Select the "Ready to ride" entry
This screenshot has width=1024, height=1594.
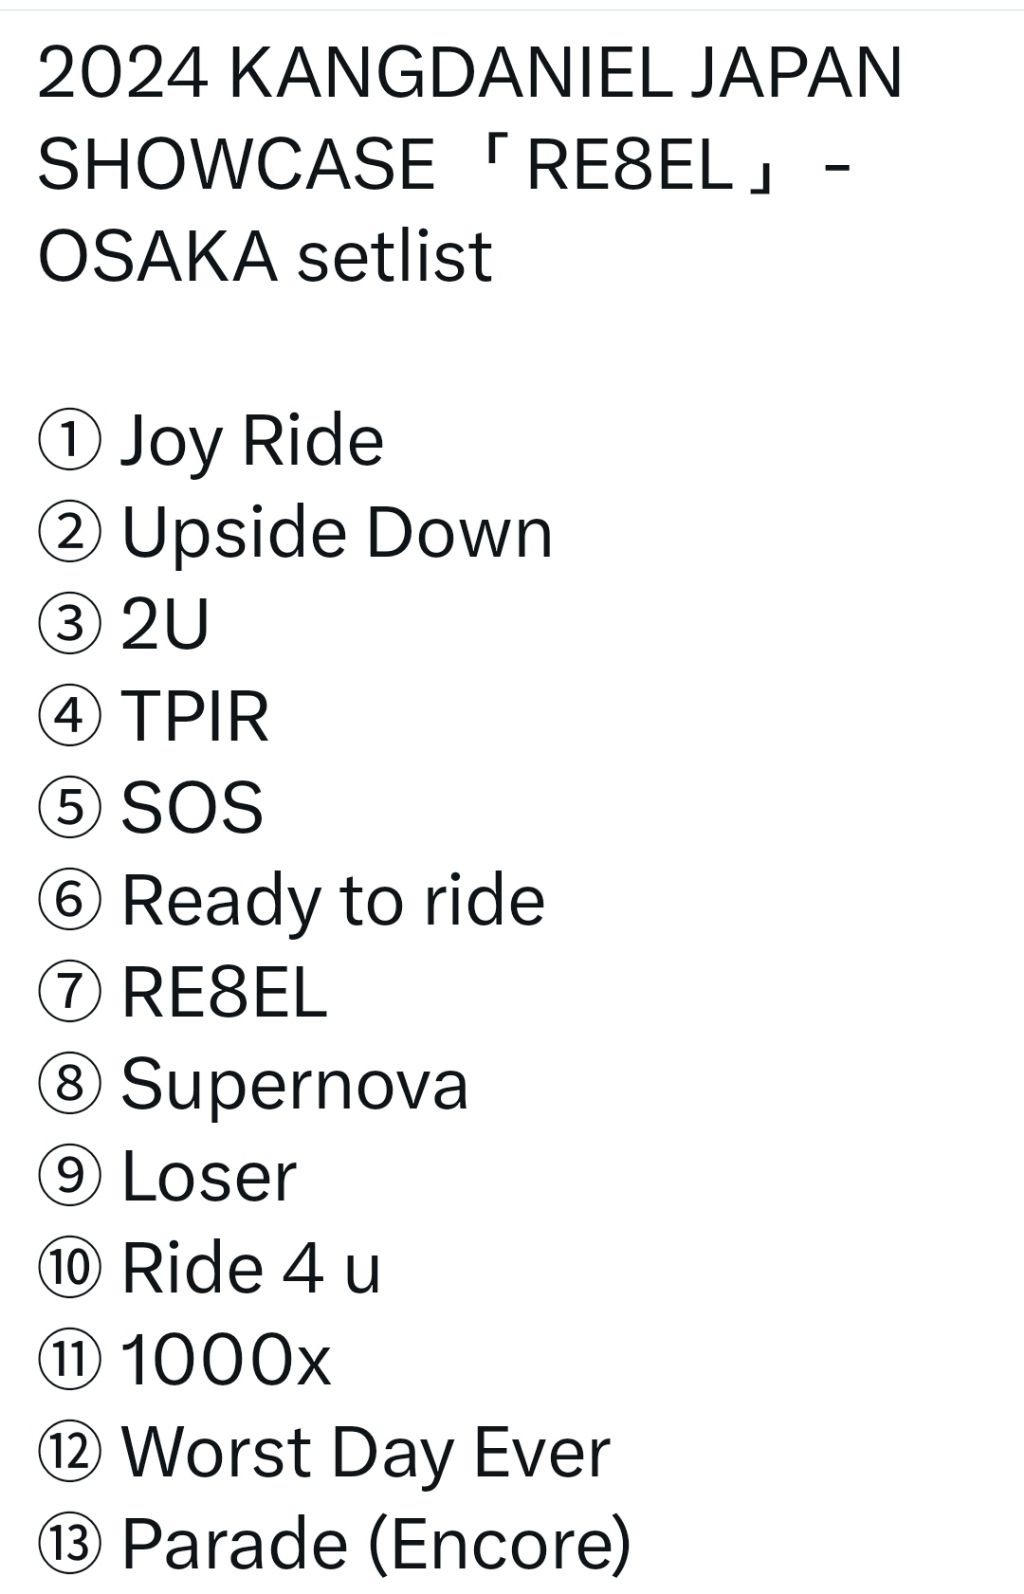click(333, 901)
